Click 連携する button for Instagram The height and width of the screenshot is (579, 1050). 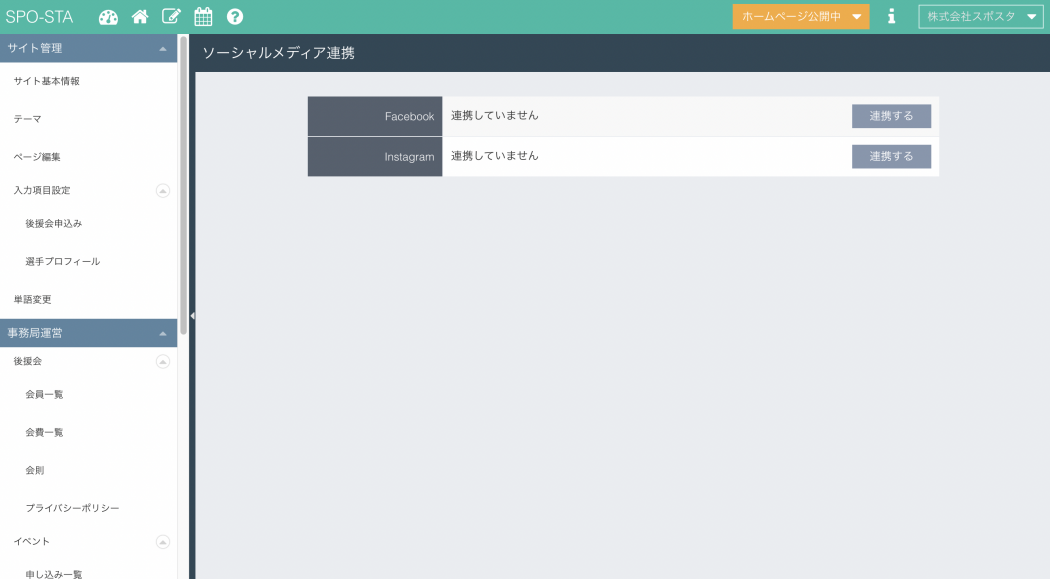891,157
